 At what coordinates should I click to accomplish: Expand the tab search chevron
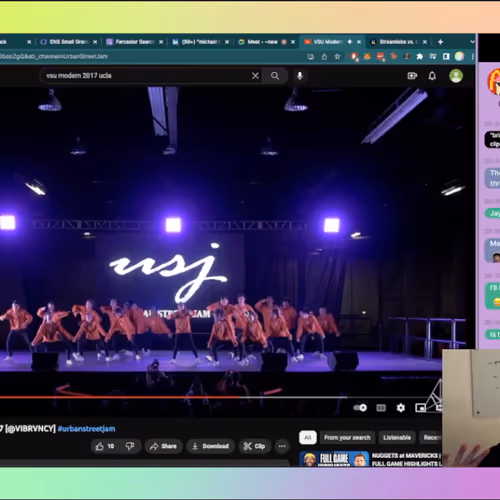[472, 42]
